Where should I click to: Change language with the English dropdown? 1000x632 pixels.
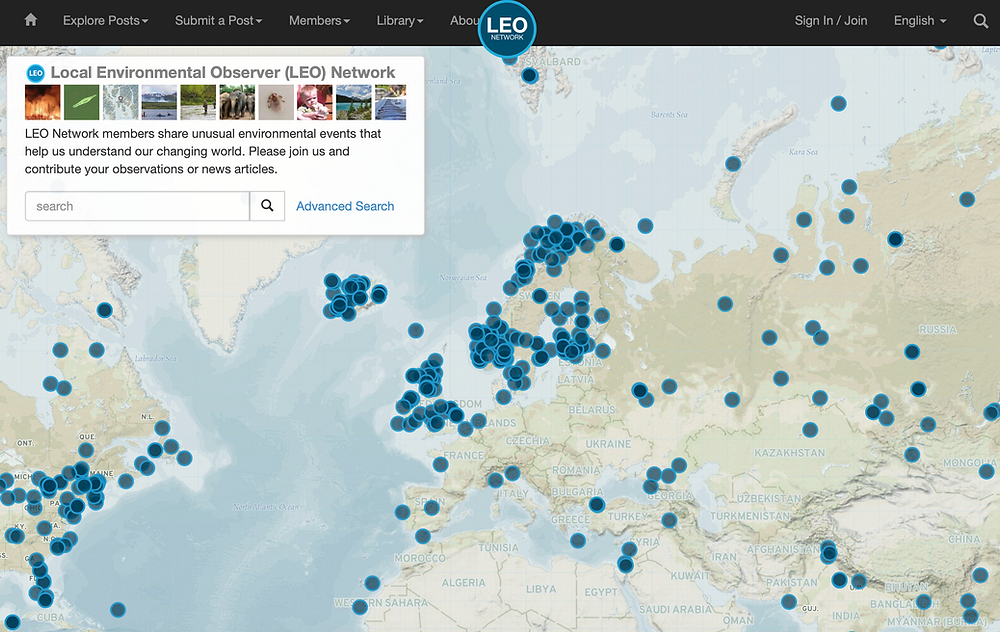pos(920,20)
